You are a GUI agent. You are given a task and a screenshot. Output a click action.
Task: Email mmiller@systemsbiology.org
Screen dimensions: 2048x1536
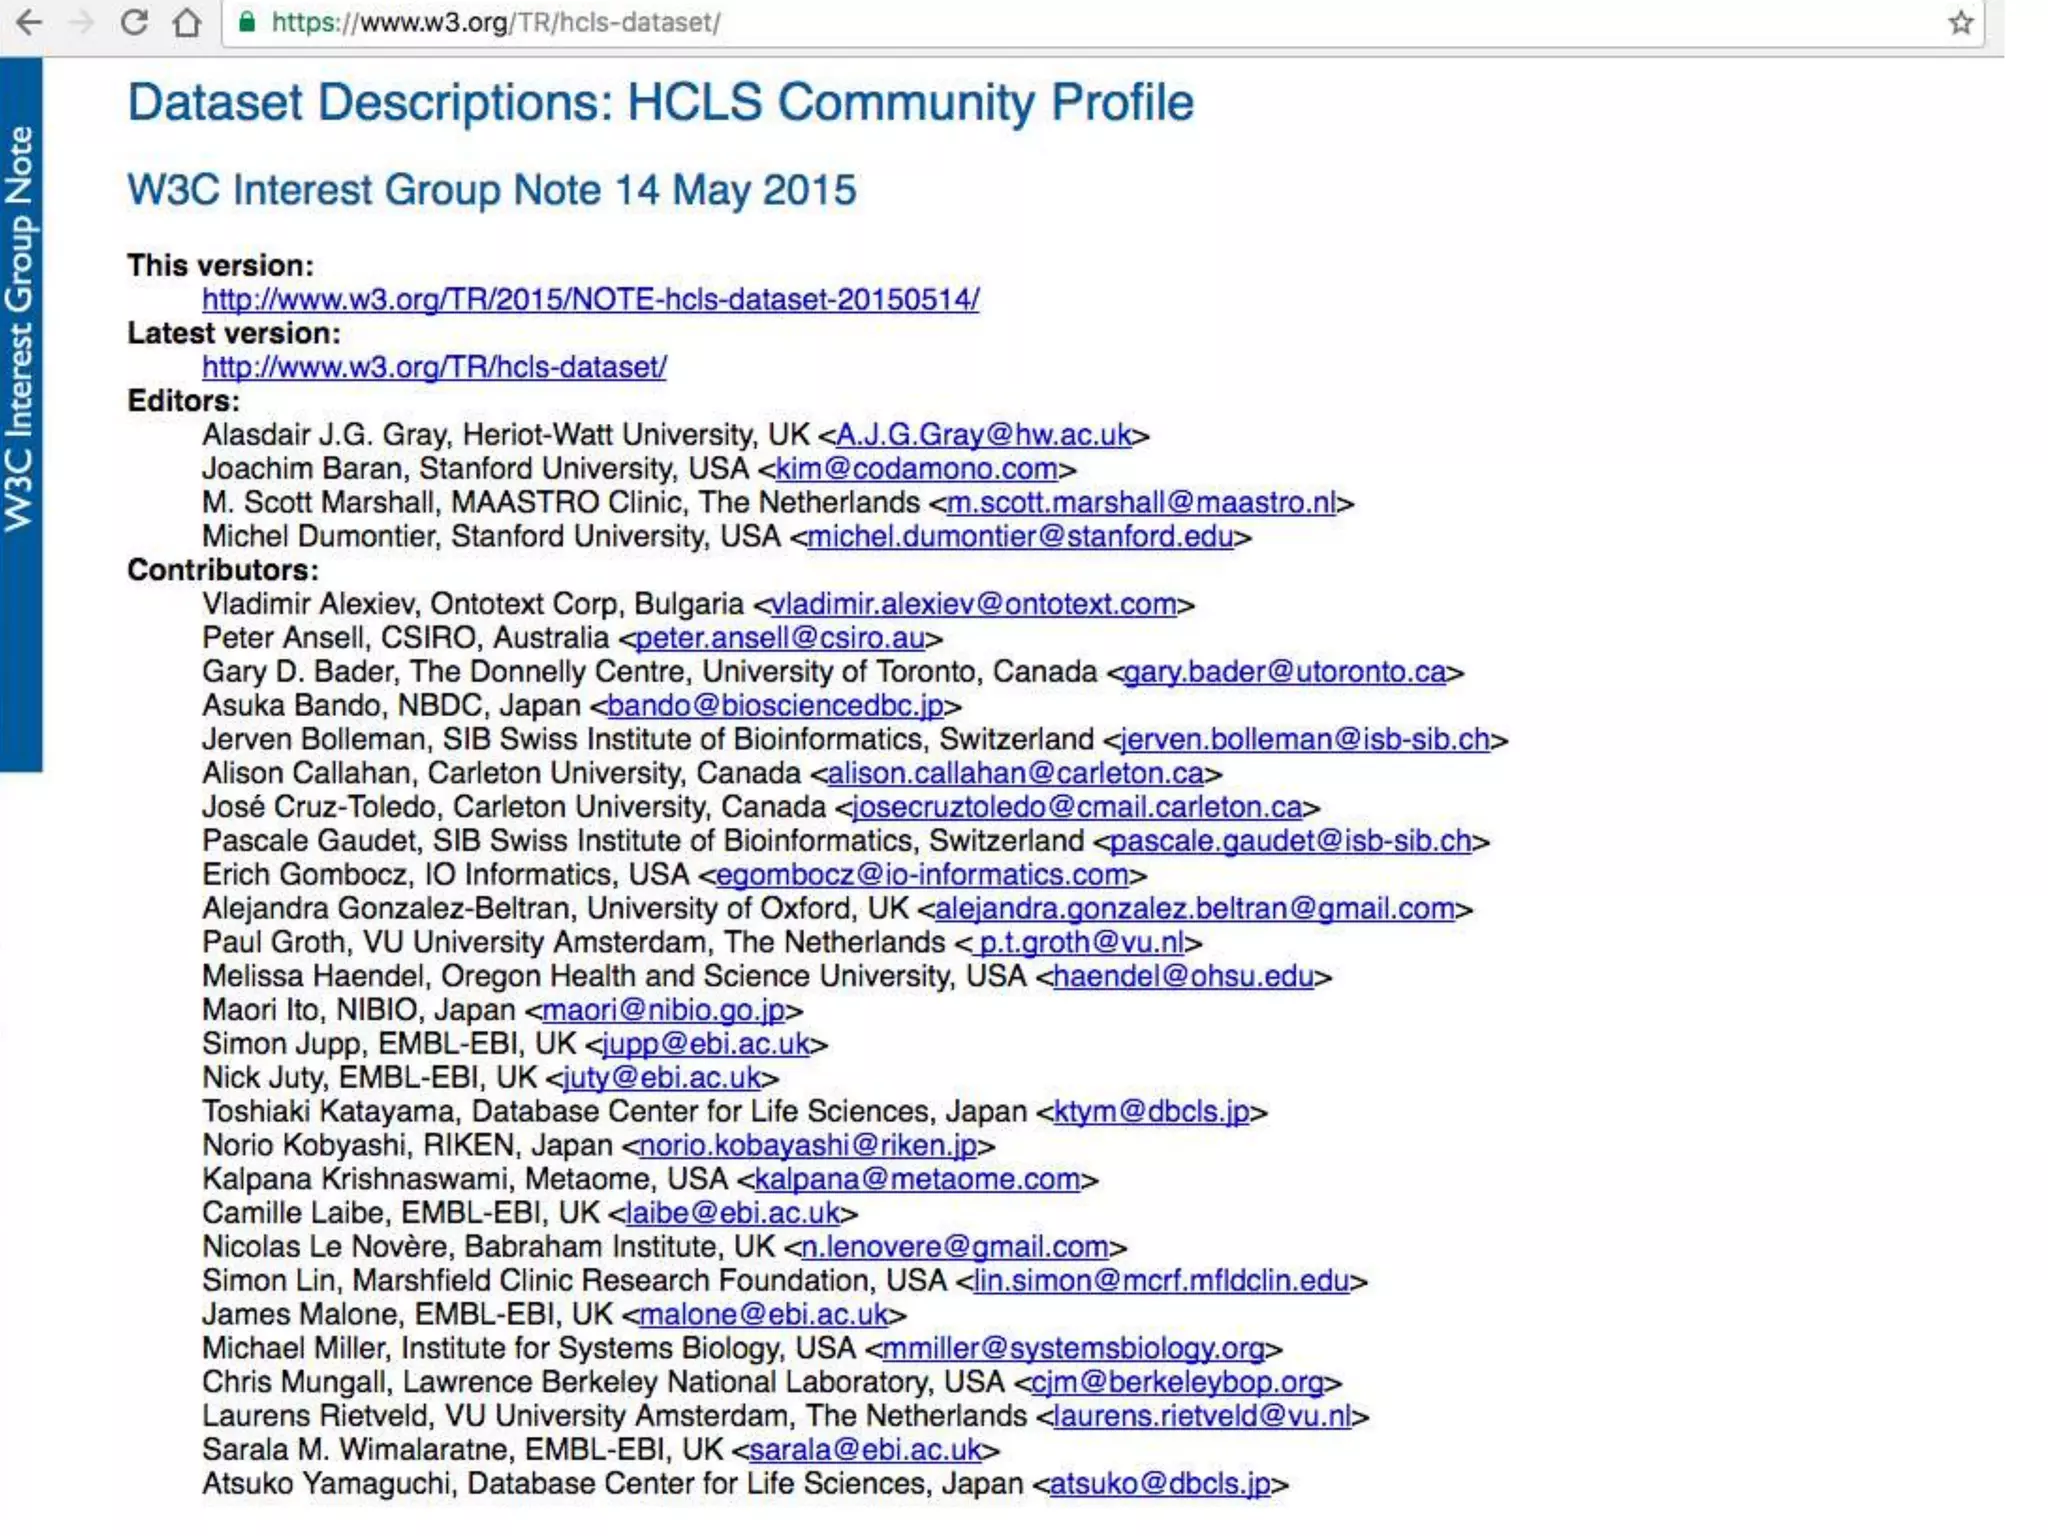pos(1074,1350)
